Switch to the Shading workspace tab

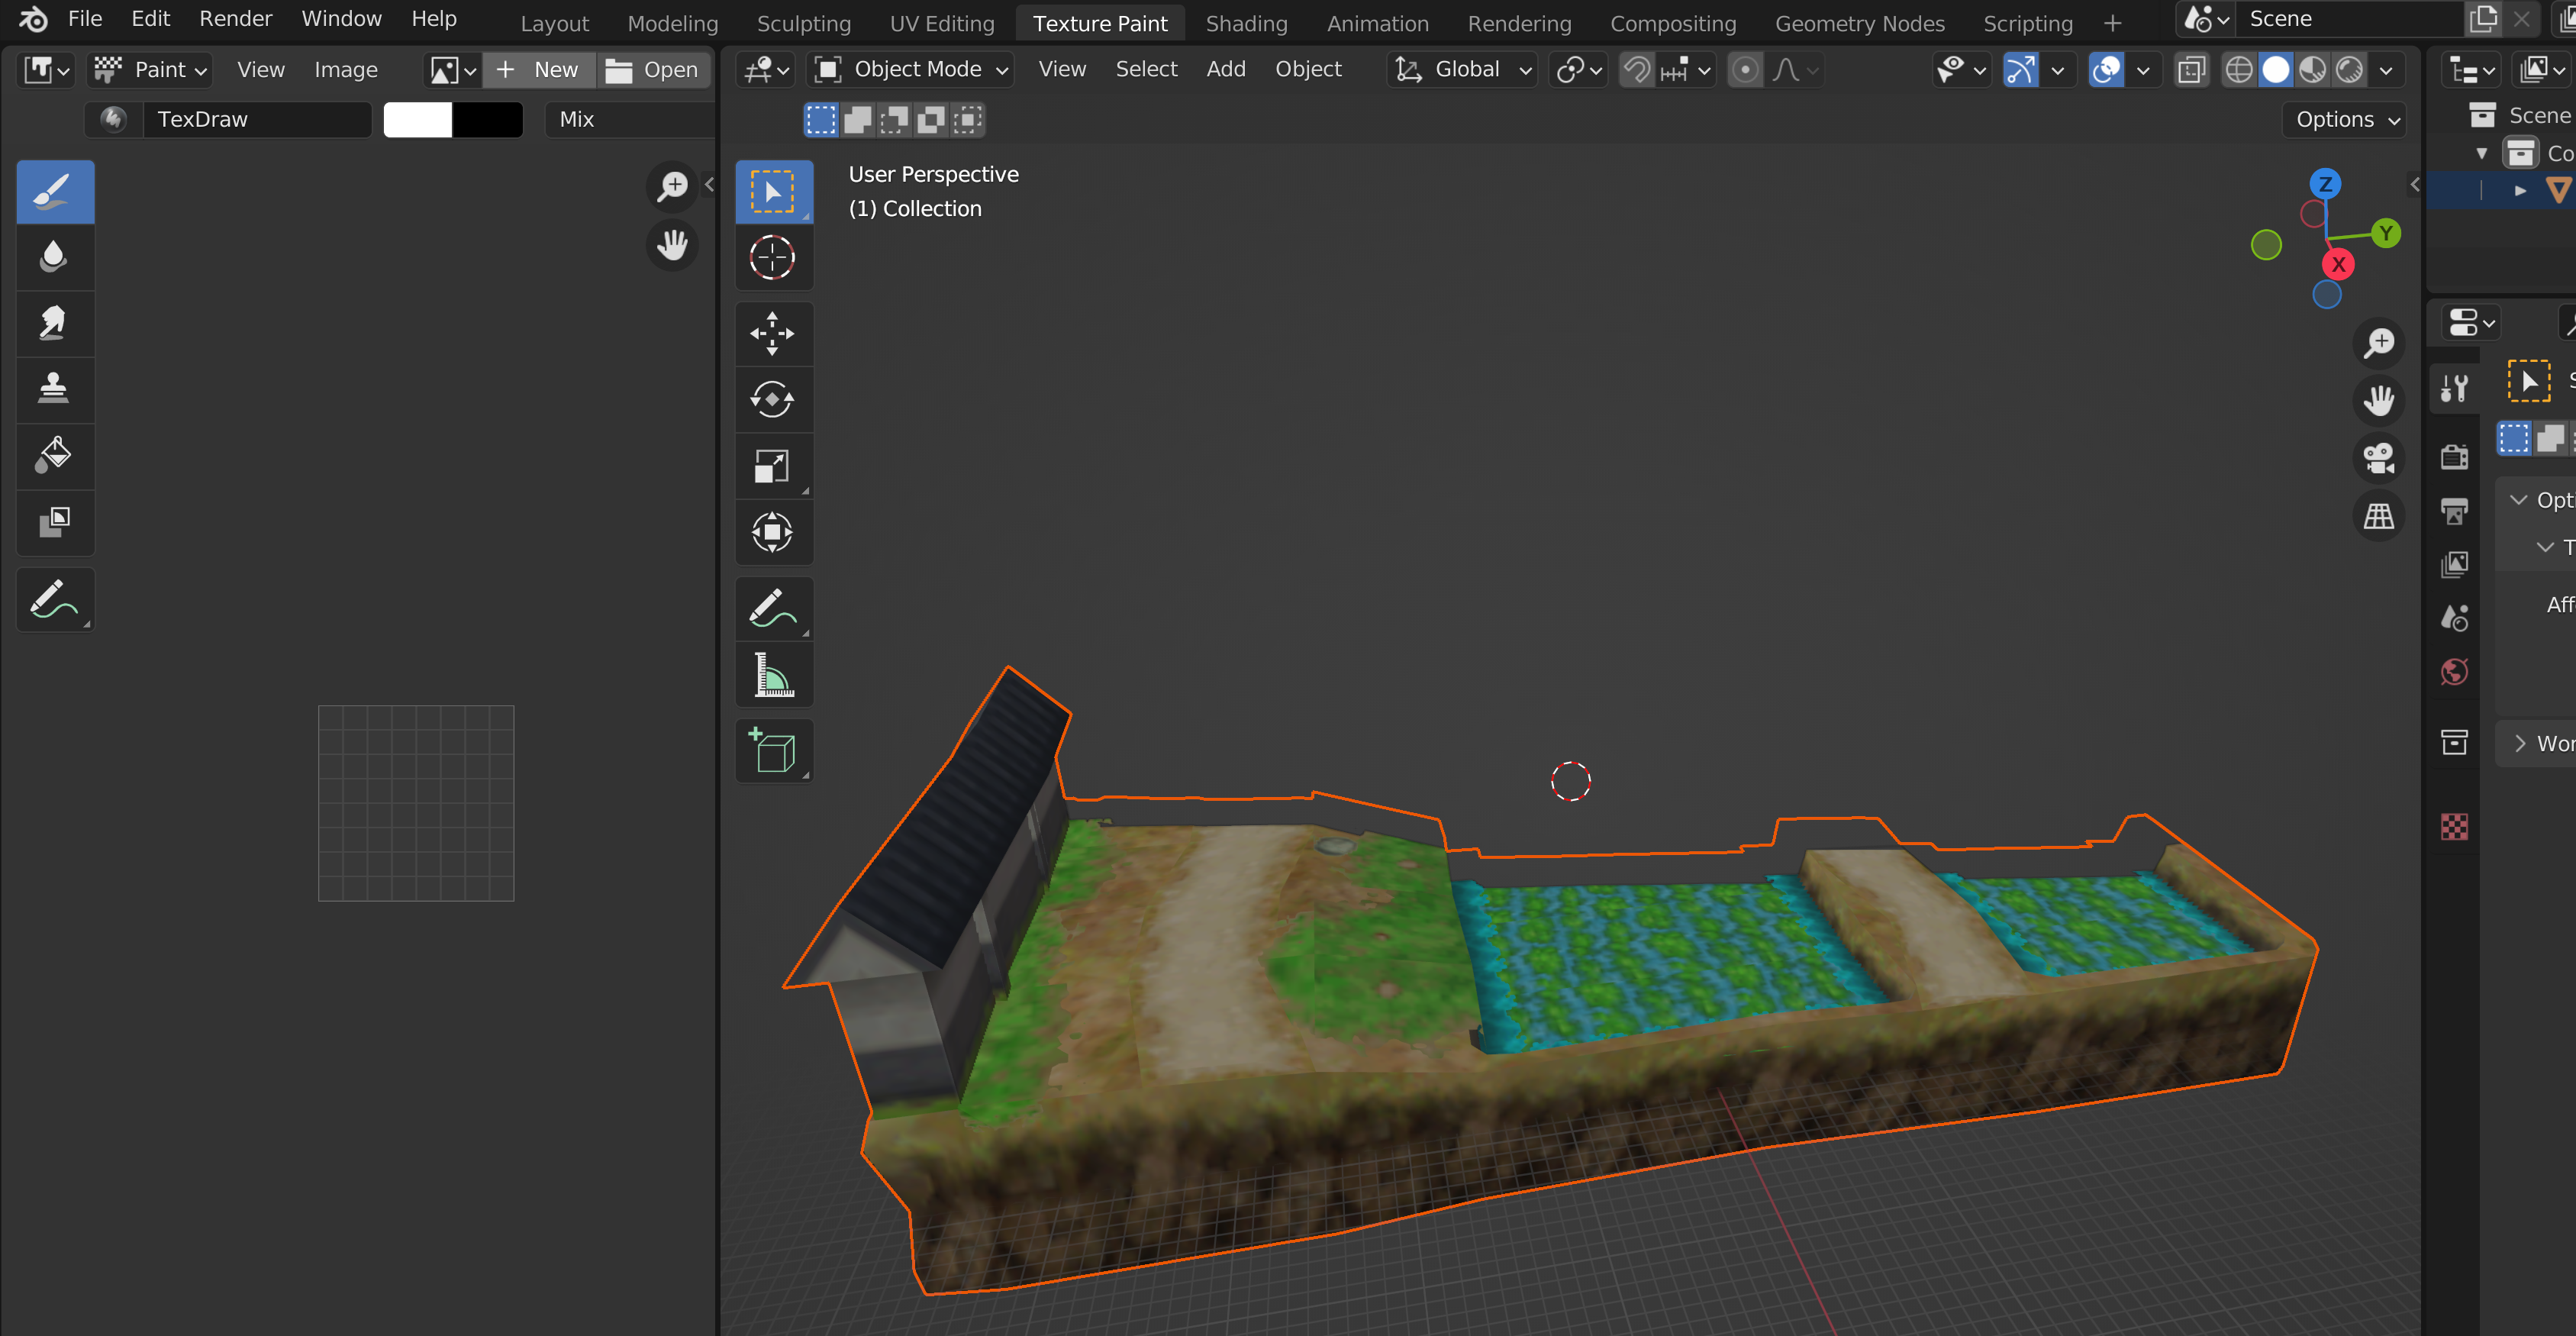coord(1246,23)
